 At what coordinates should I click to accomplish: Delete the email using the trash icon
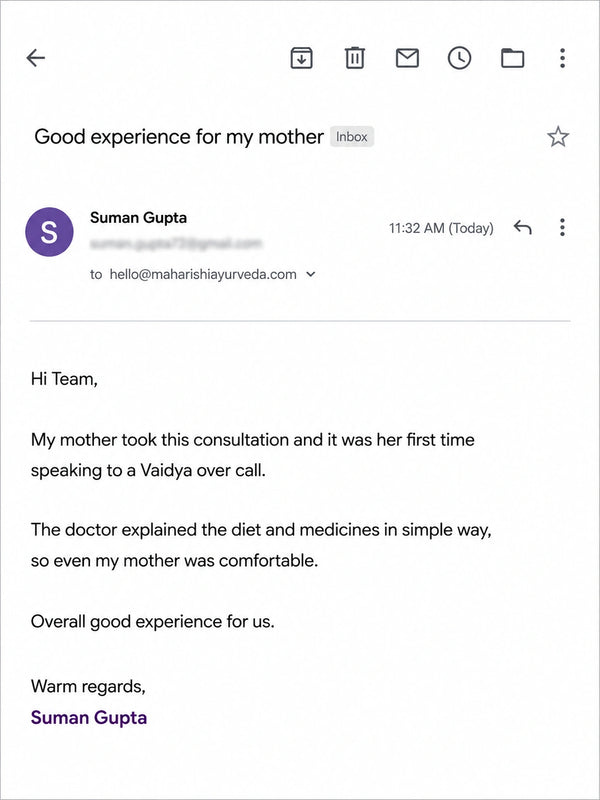355,58
